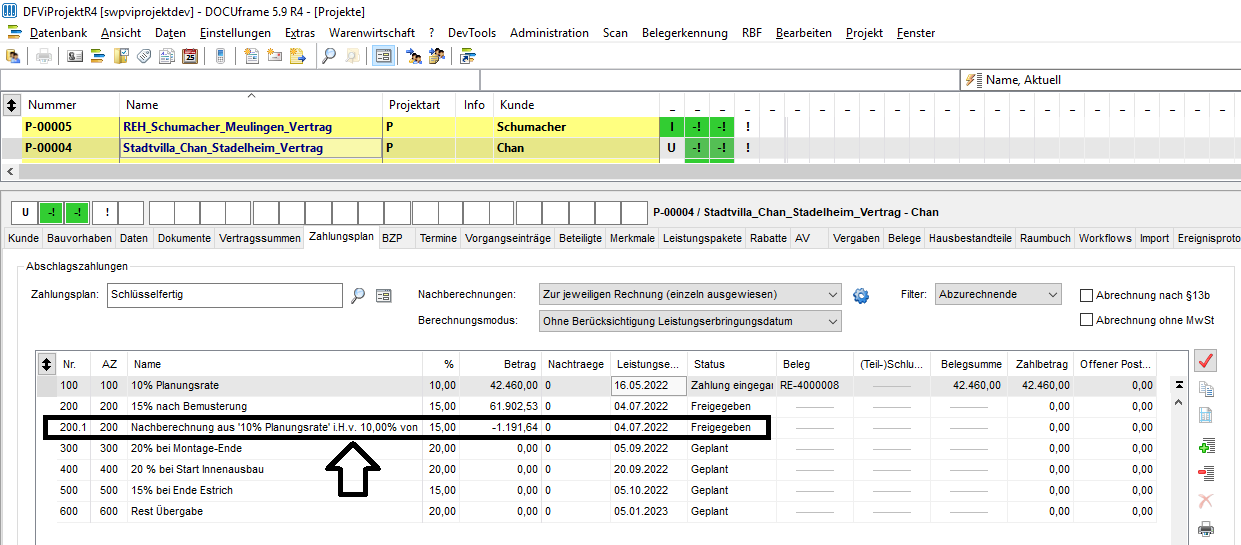Click the magnifier next to Zahlungsplan field
The height and width of the screenshot is (545, 1241).
[359, 295]
